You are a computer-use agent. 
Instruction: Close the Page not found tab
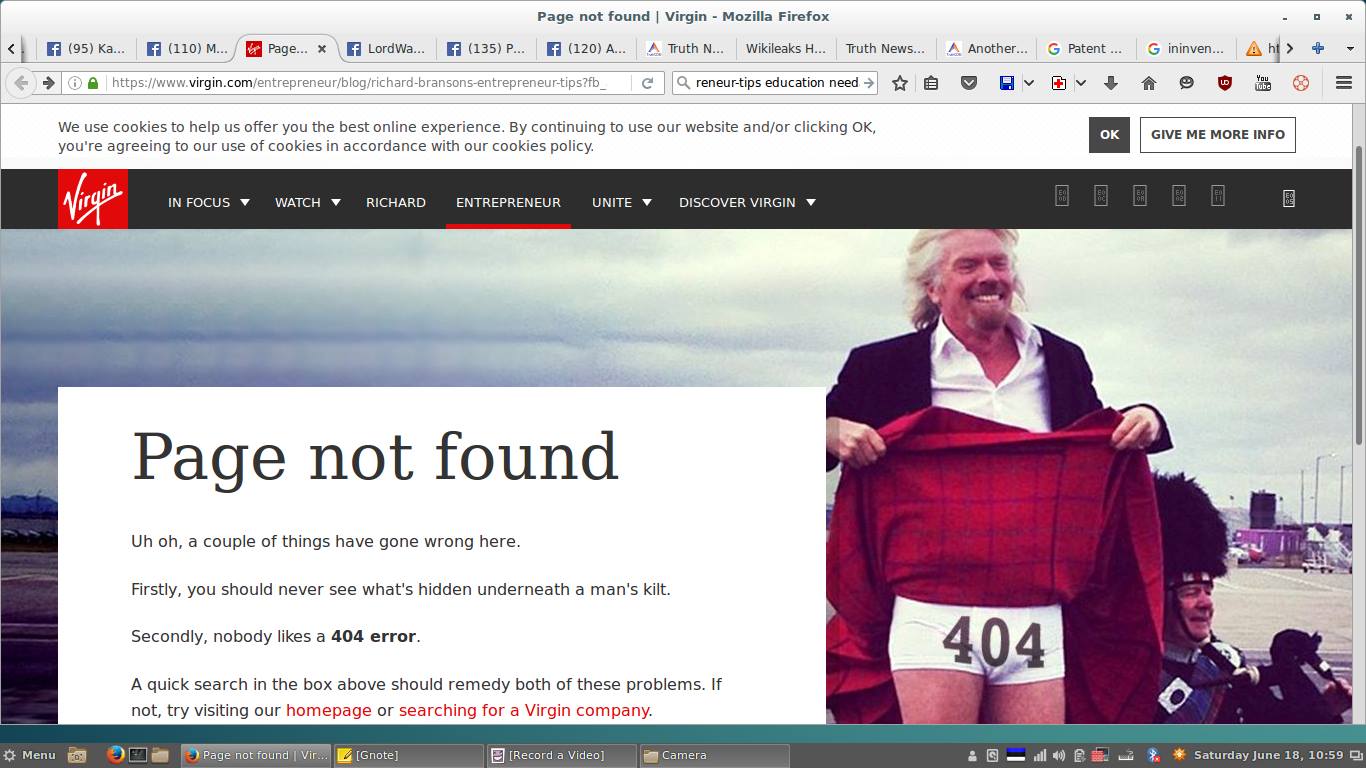322,48
